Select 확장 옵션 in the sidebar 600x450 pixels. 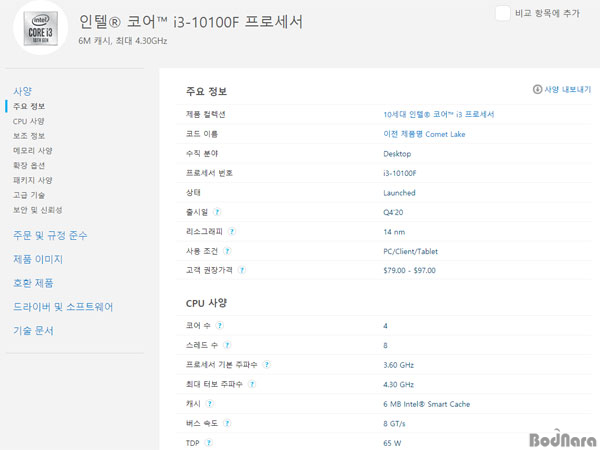coord(29,165)
